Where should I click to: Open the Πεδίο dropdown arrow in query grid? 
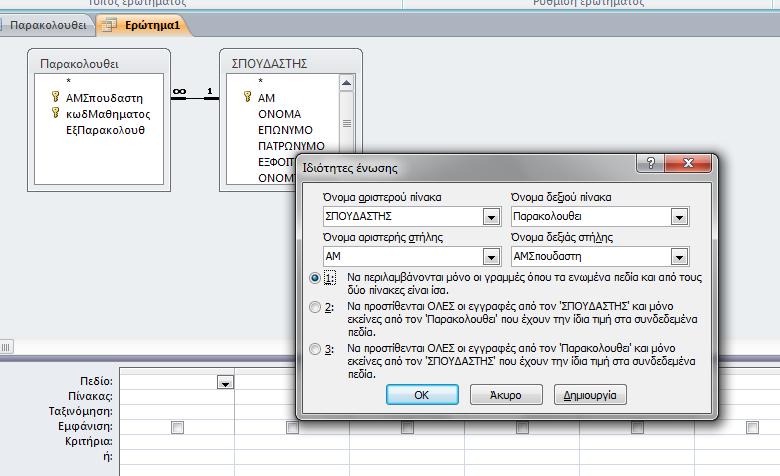225,382
